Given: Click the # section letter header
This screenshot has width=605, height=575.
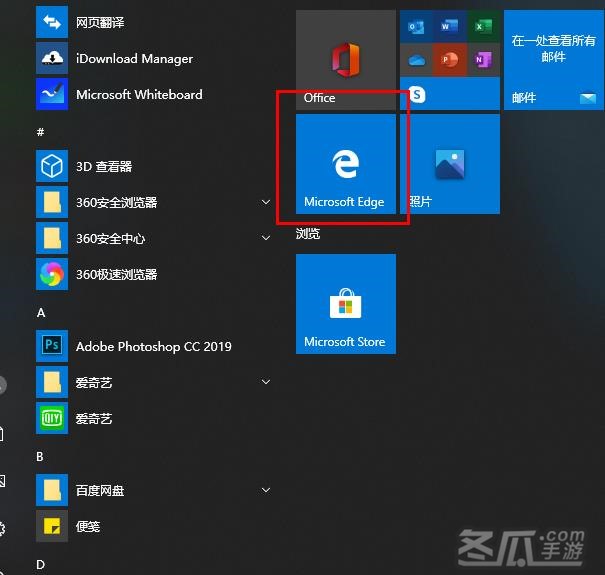Looking at the screenshot, I should (x=41, y=132).
